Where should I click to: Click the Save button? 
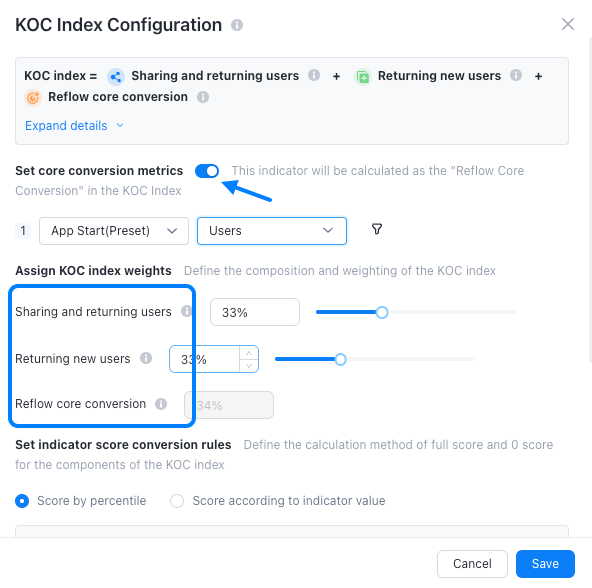click(545, 564)
